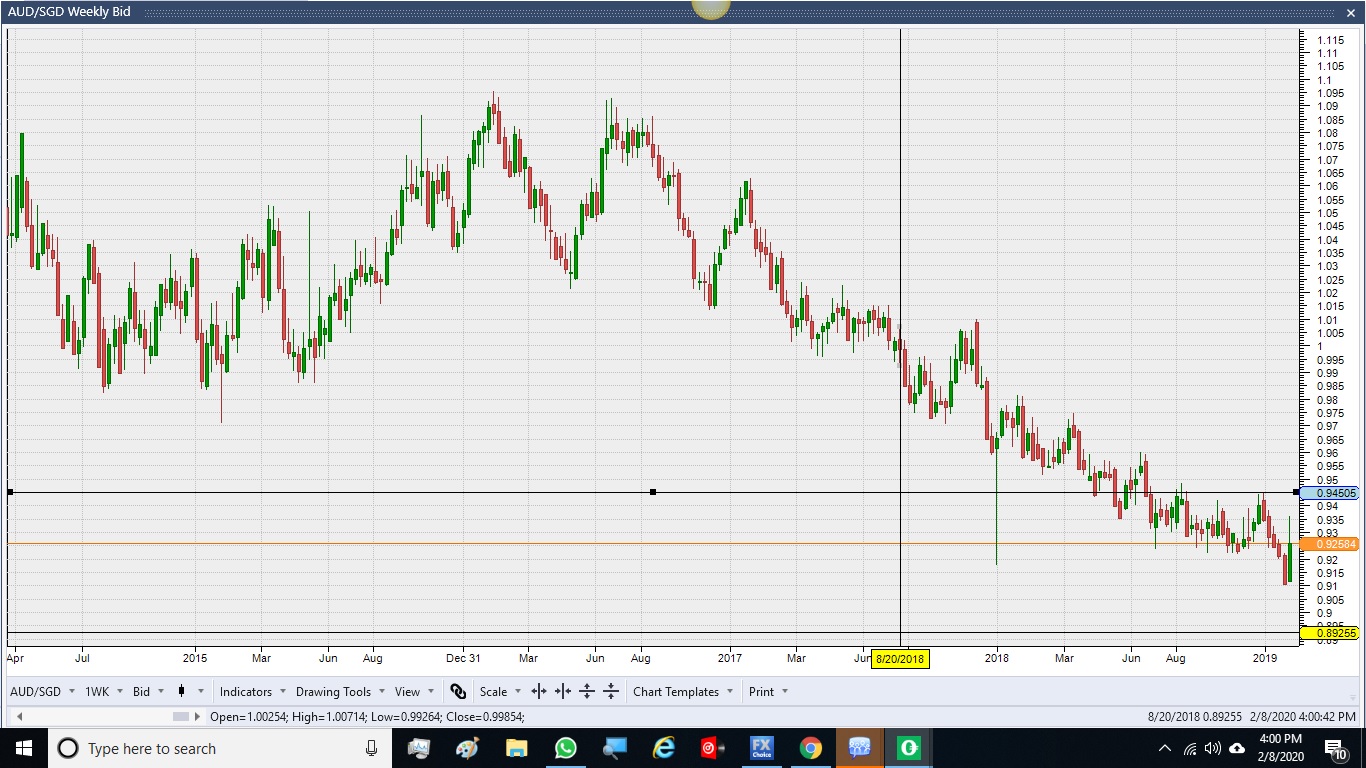
Task: Click the 'Dec 31' time axis label
Action: coord(463,658)
